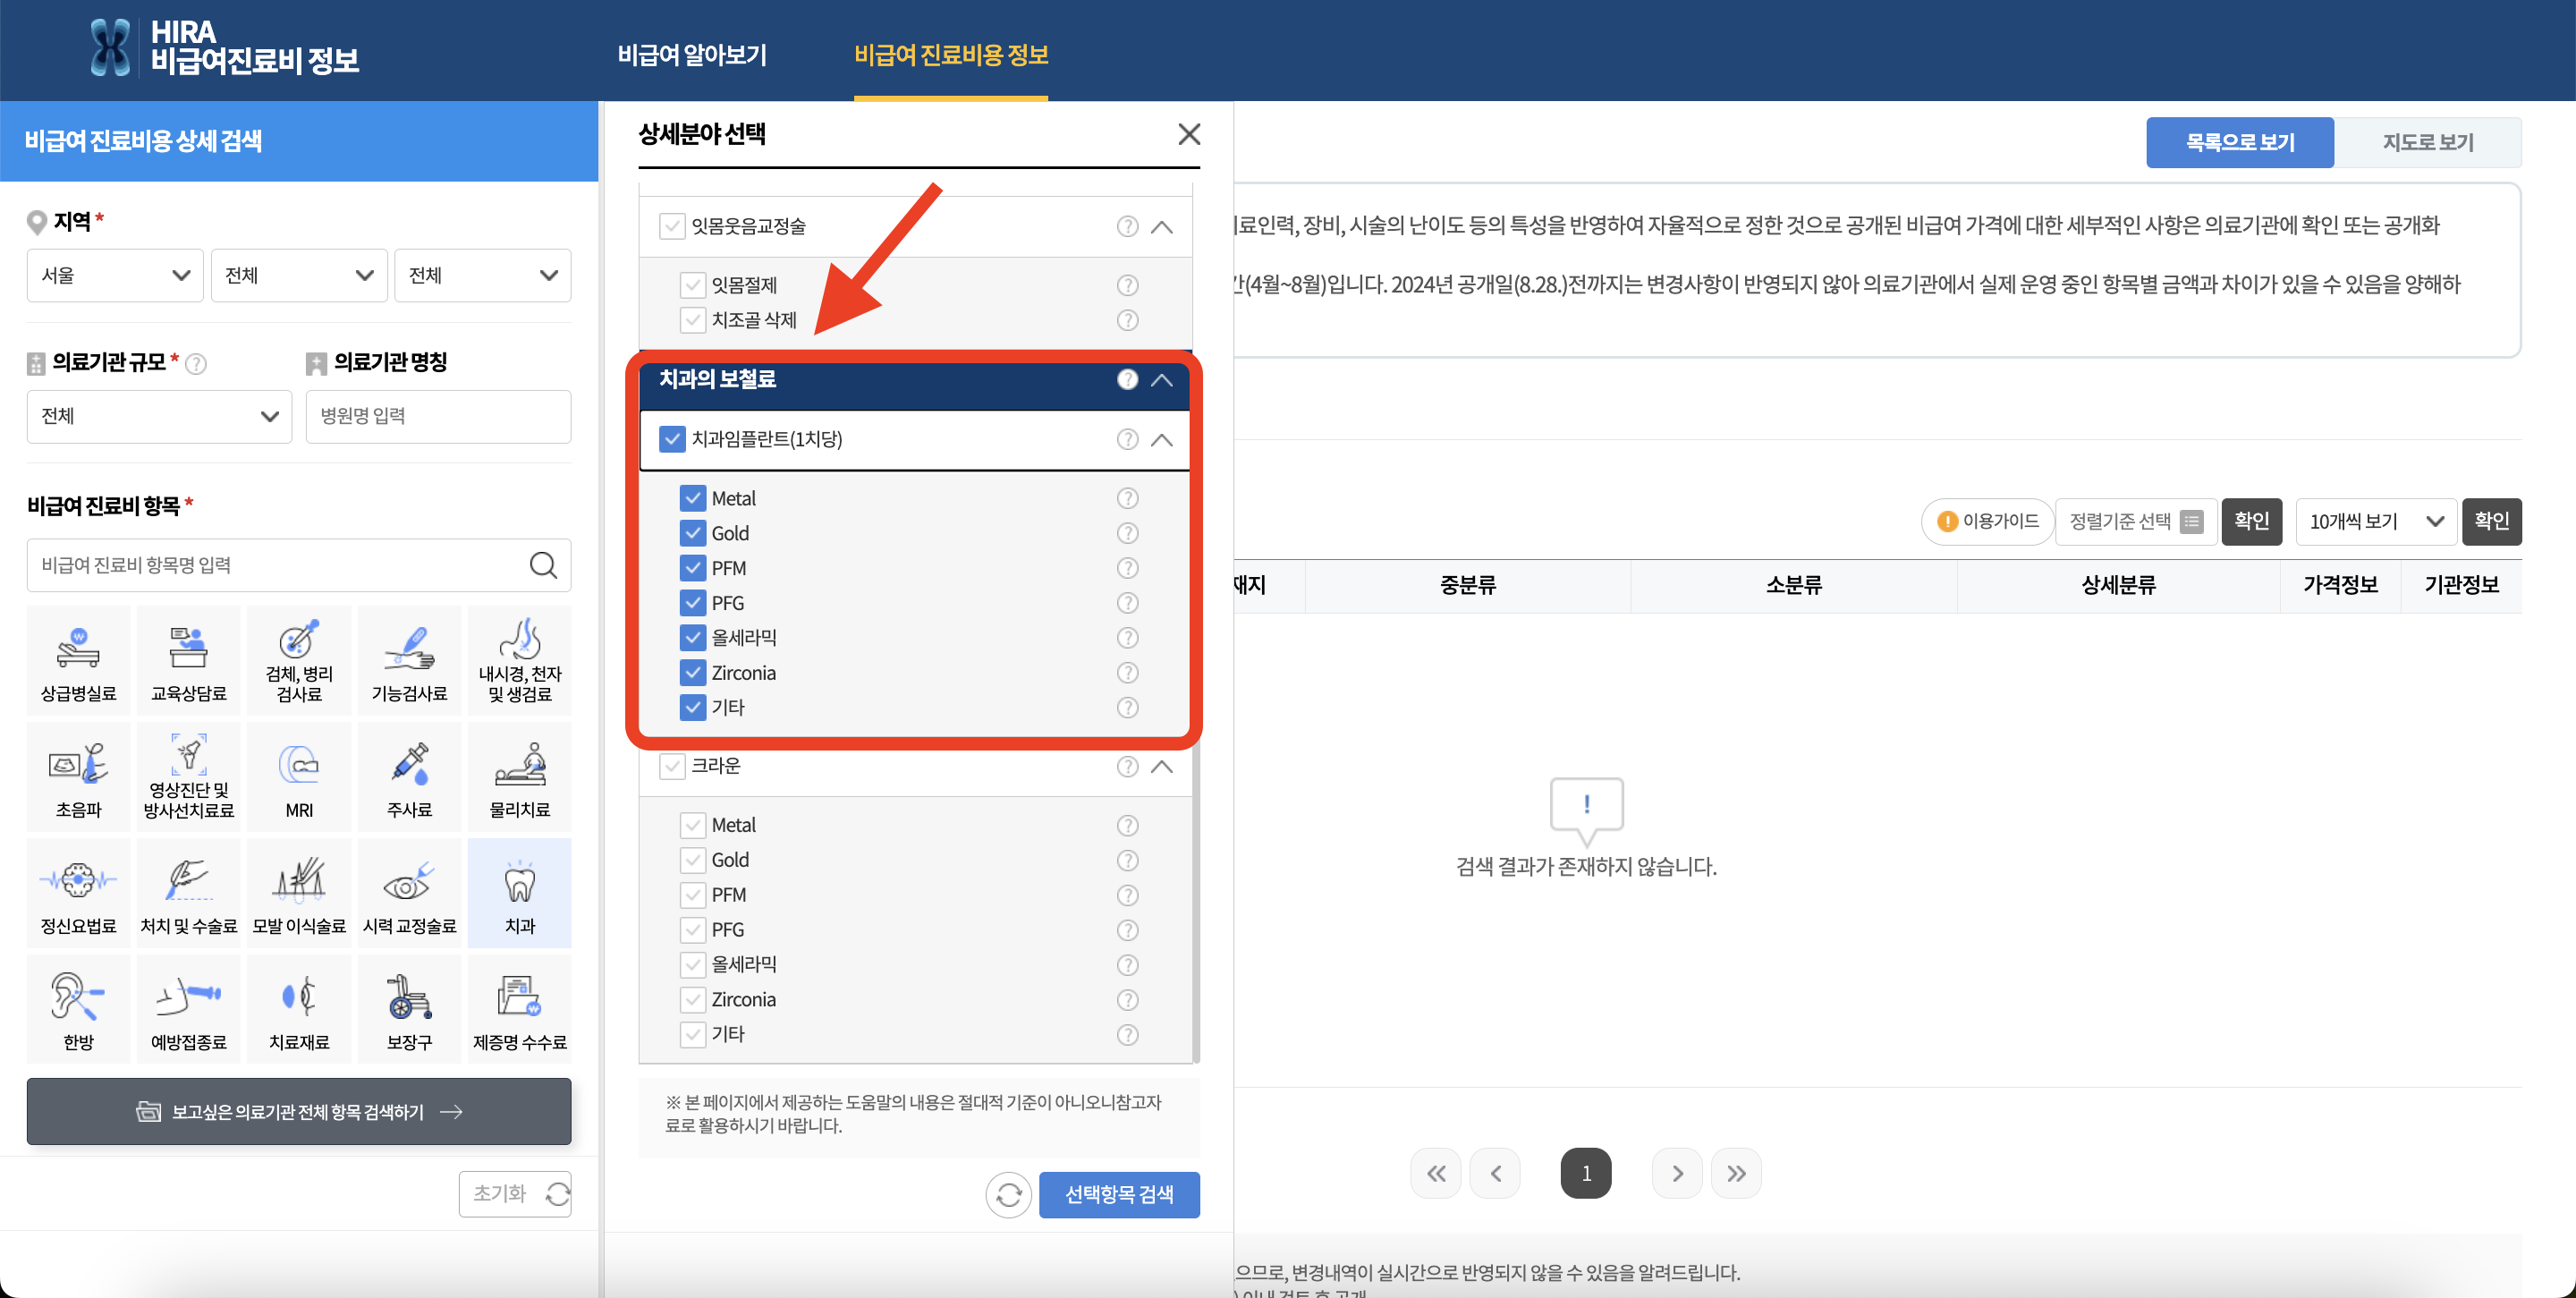
Task: Open the region dropdown showing 서울
Action: [114, 275]
